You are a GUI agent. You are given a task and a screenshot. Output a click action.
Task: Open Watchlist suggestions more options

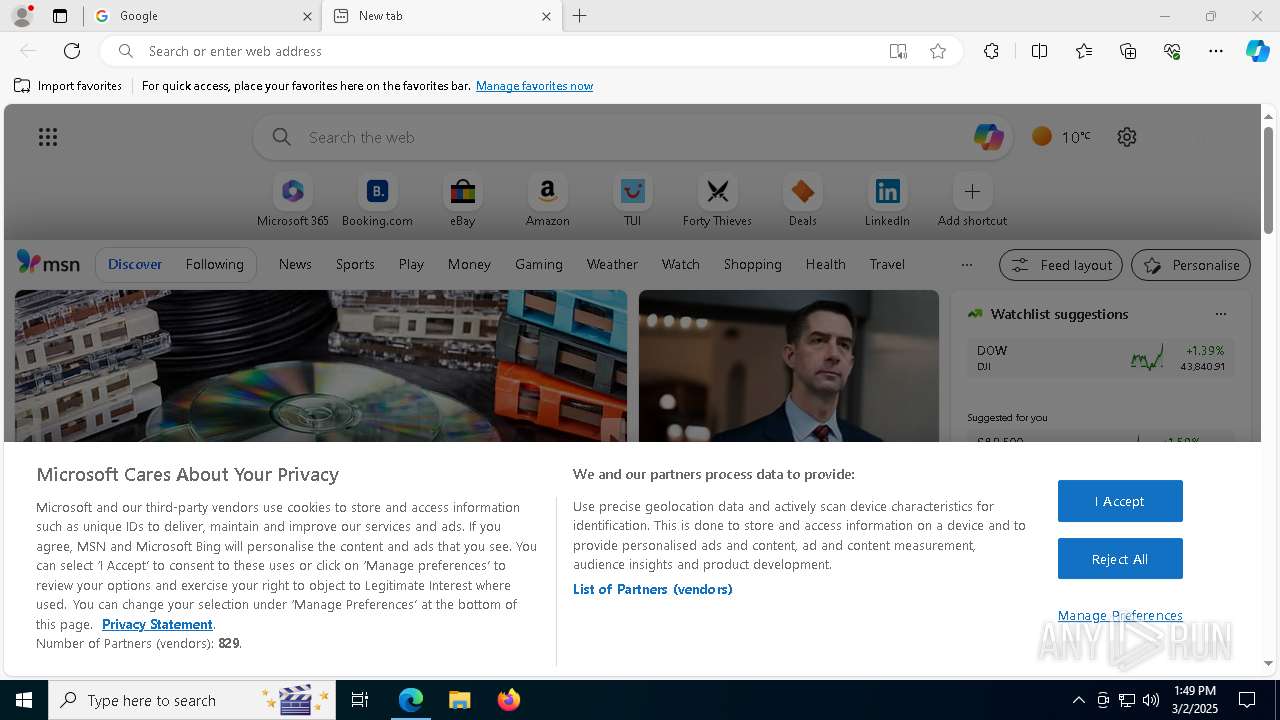1221,314
